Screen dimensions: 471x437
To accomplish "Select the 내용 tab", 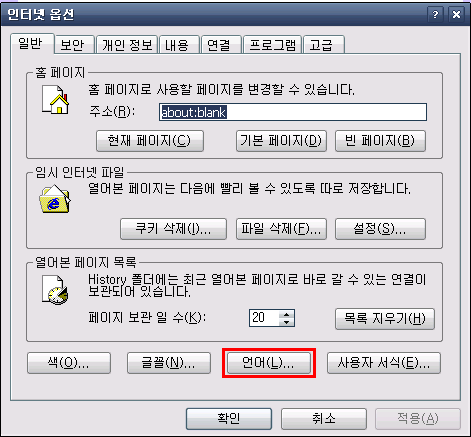I will tap(179, 45).
